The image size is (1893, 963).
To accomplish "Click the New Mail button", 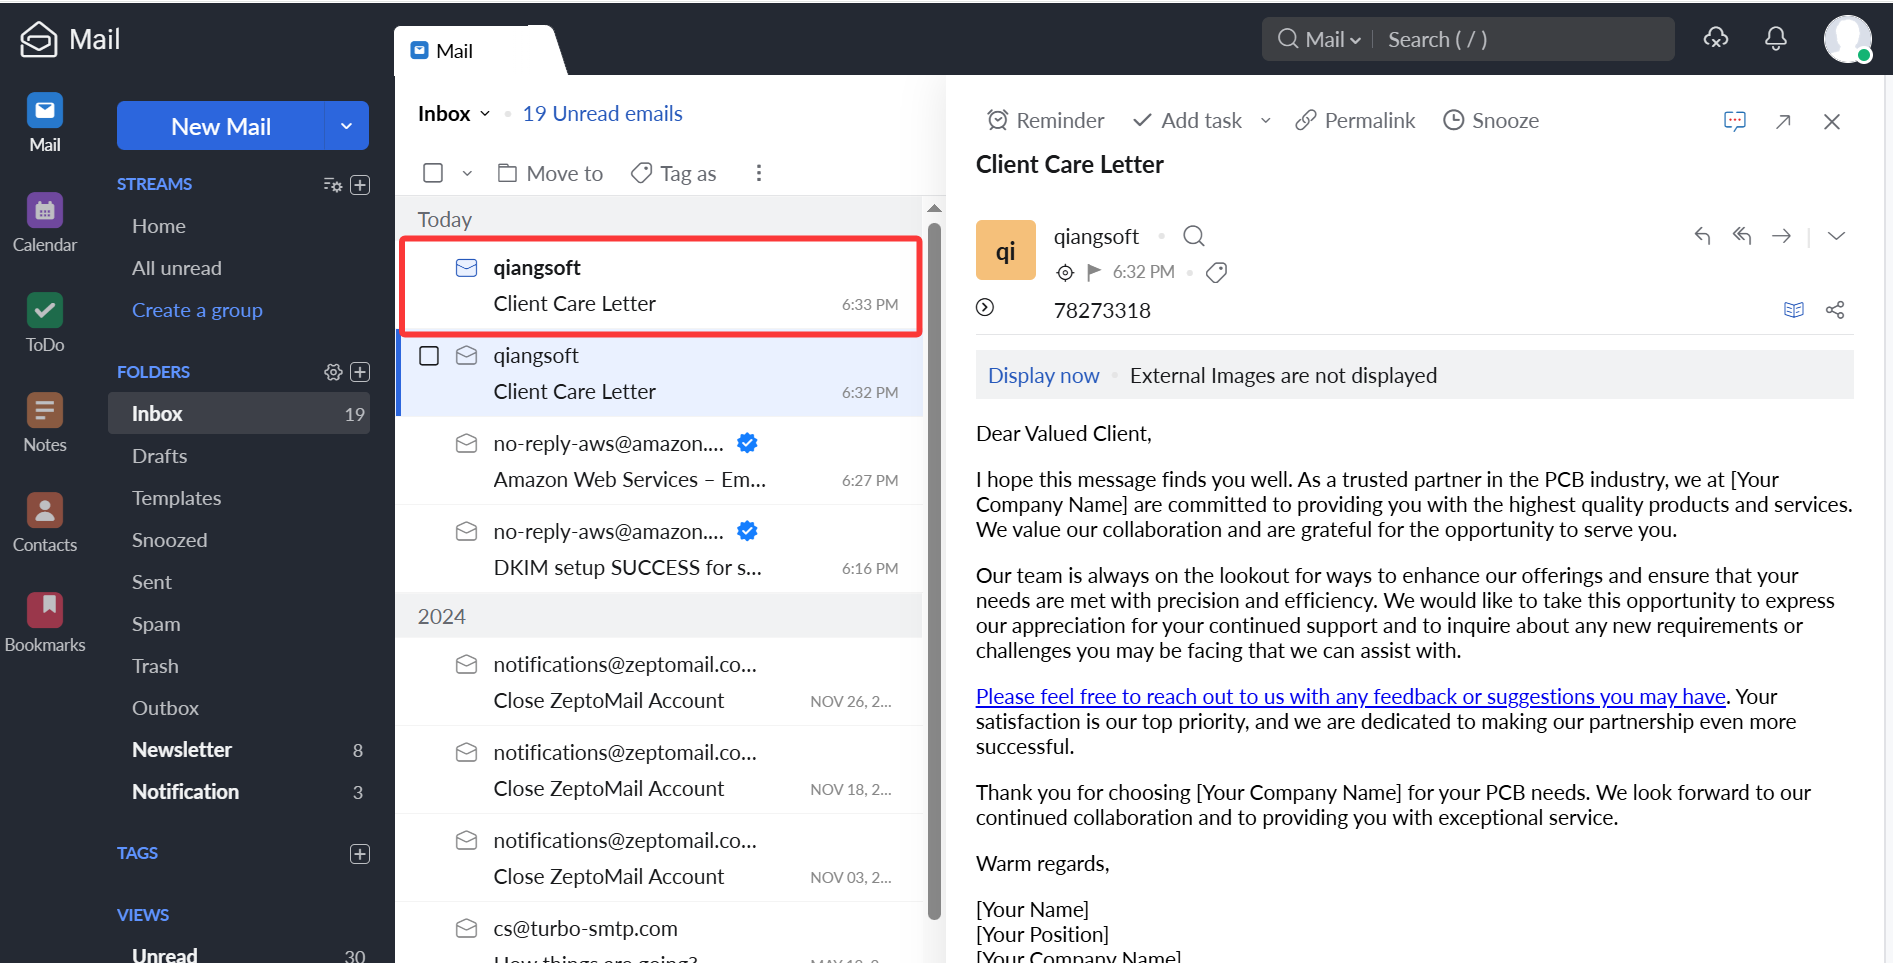I will [x=221, y=126].
